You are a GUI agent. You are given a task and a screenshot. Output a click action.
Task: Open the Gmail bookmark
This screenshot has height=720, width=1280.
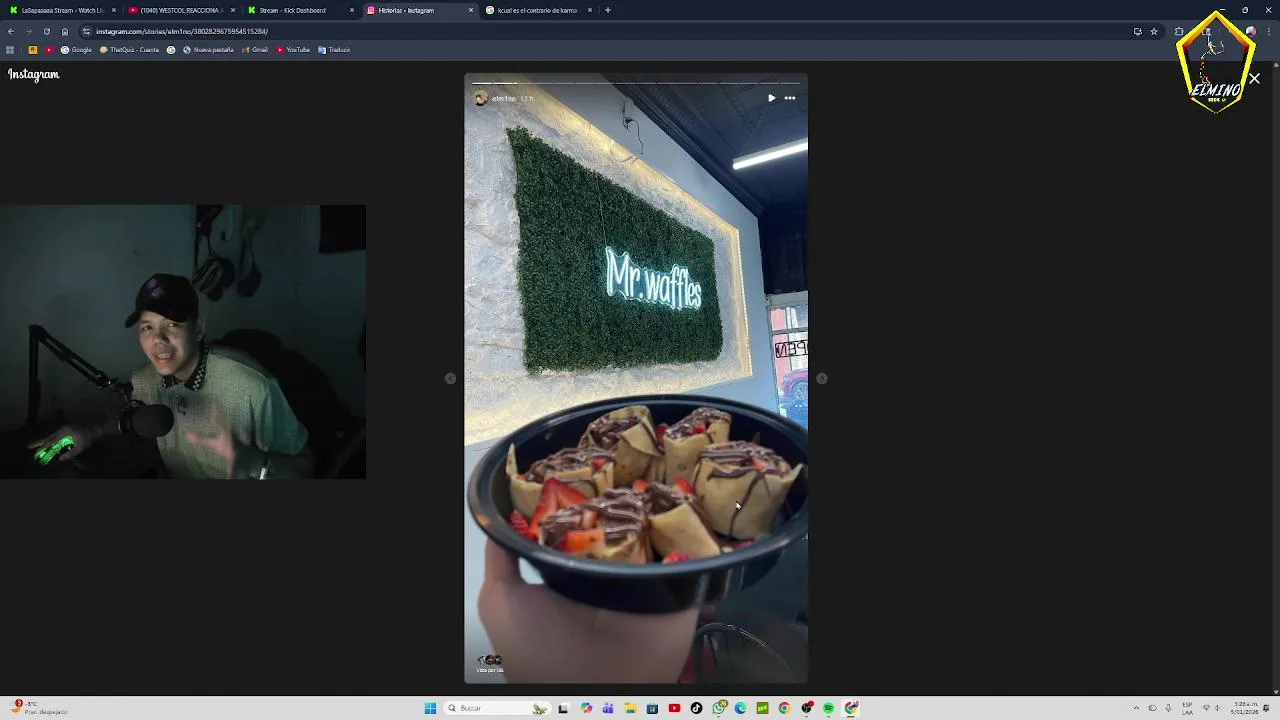255,50
